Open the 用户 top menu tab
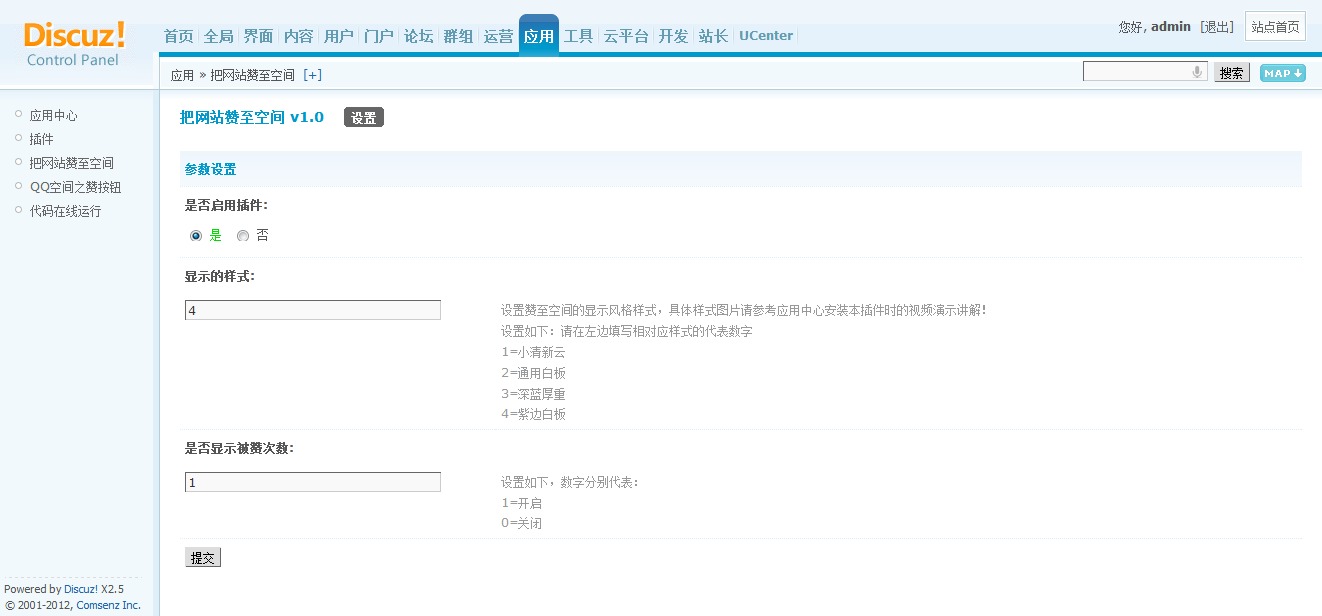Viewport: 1322px width, 616px height. point(339,36)
